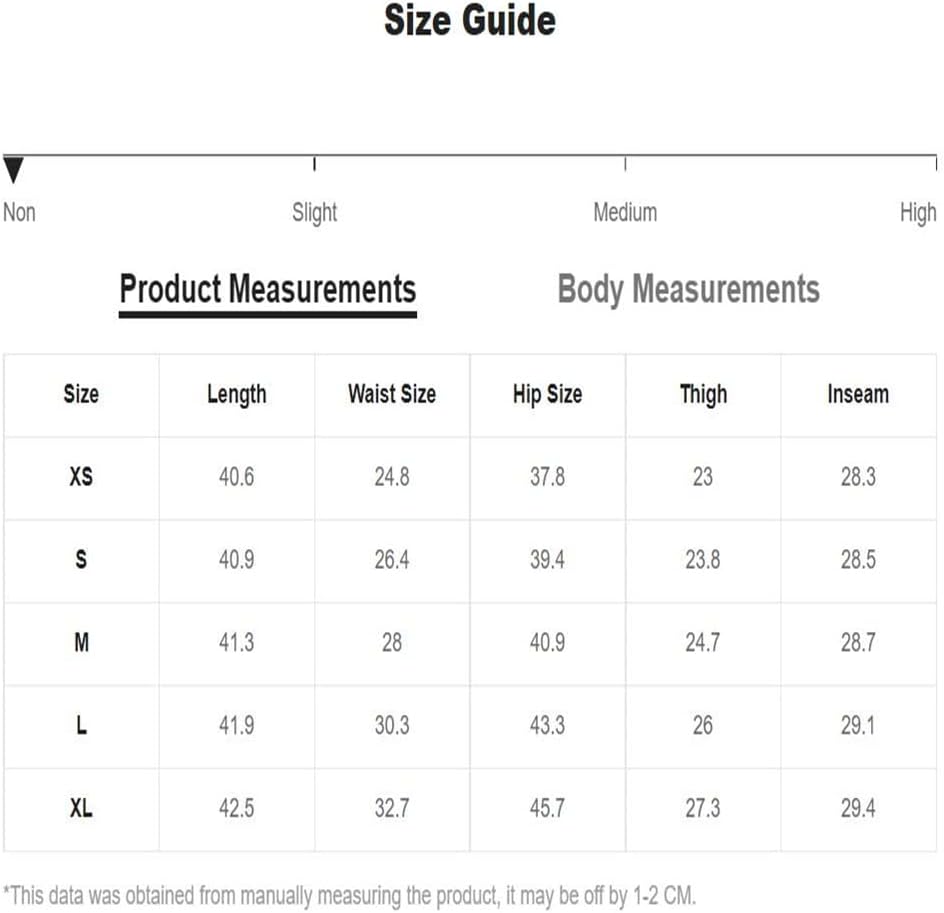Select the XS size row label
Viewport: 944px width, 913px height.
pos(81,477)
